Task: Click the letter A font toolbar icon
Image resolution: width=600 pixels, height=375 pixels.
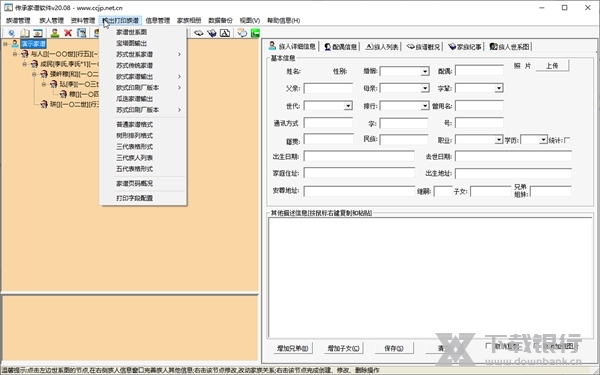Action: pos(225,33)
